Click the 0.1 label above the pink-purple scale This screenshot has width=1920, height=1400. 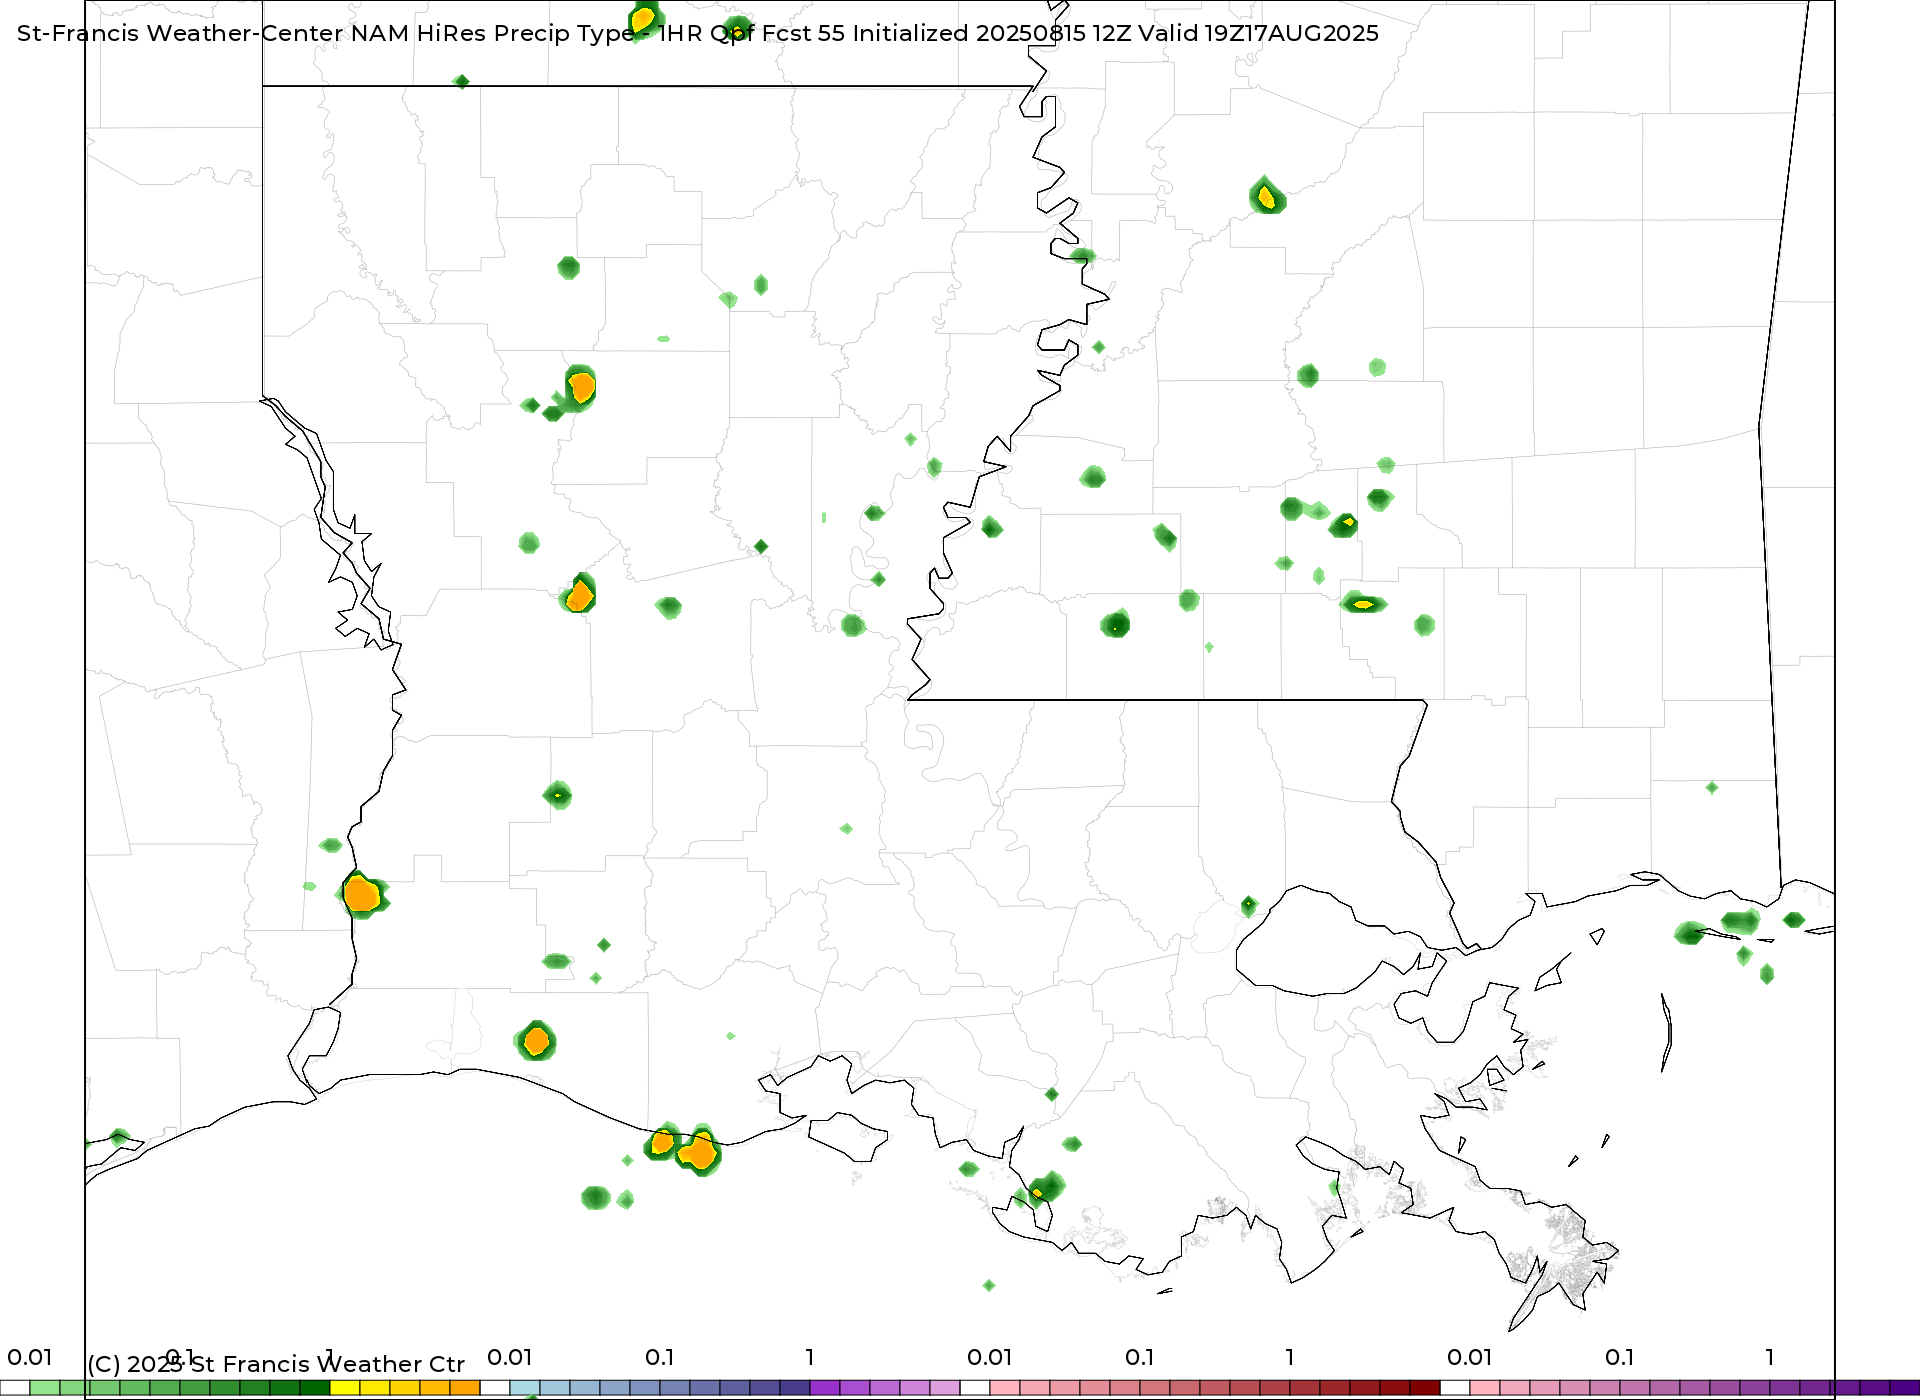click(x=1619, y=1357)
